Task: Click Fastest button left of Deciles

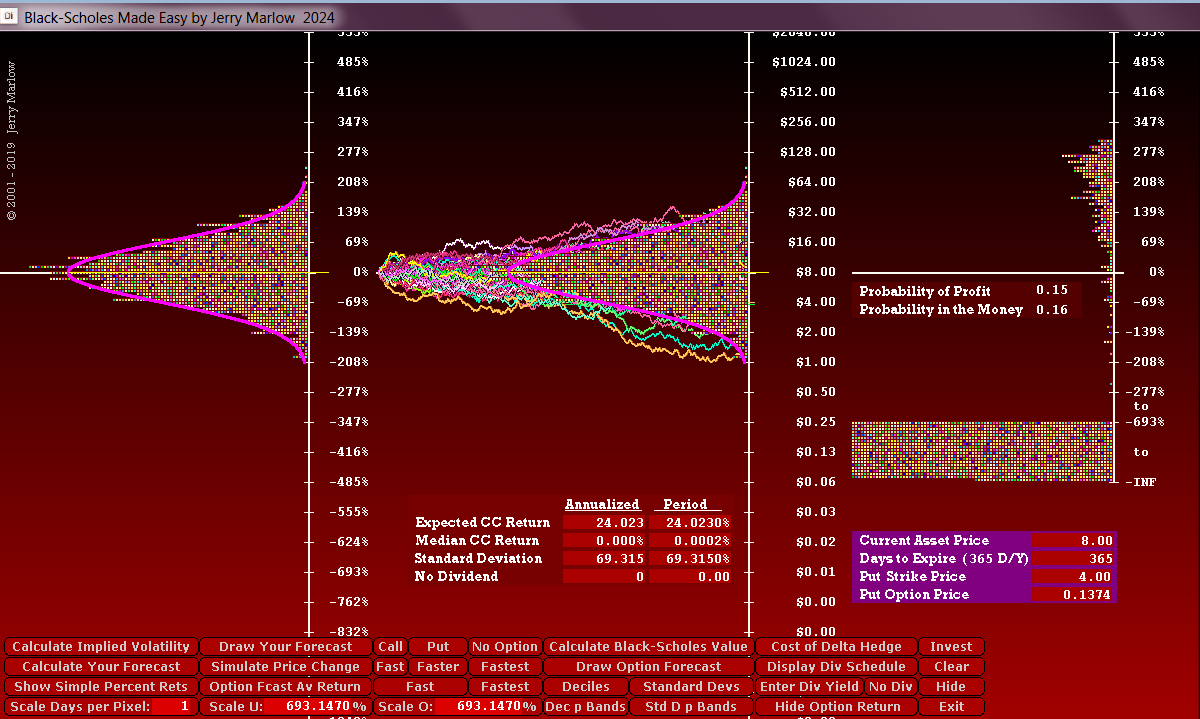Action: coord(505,687)
